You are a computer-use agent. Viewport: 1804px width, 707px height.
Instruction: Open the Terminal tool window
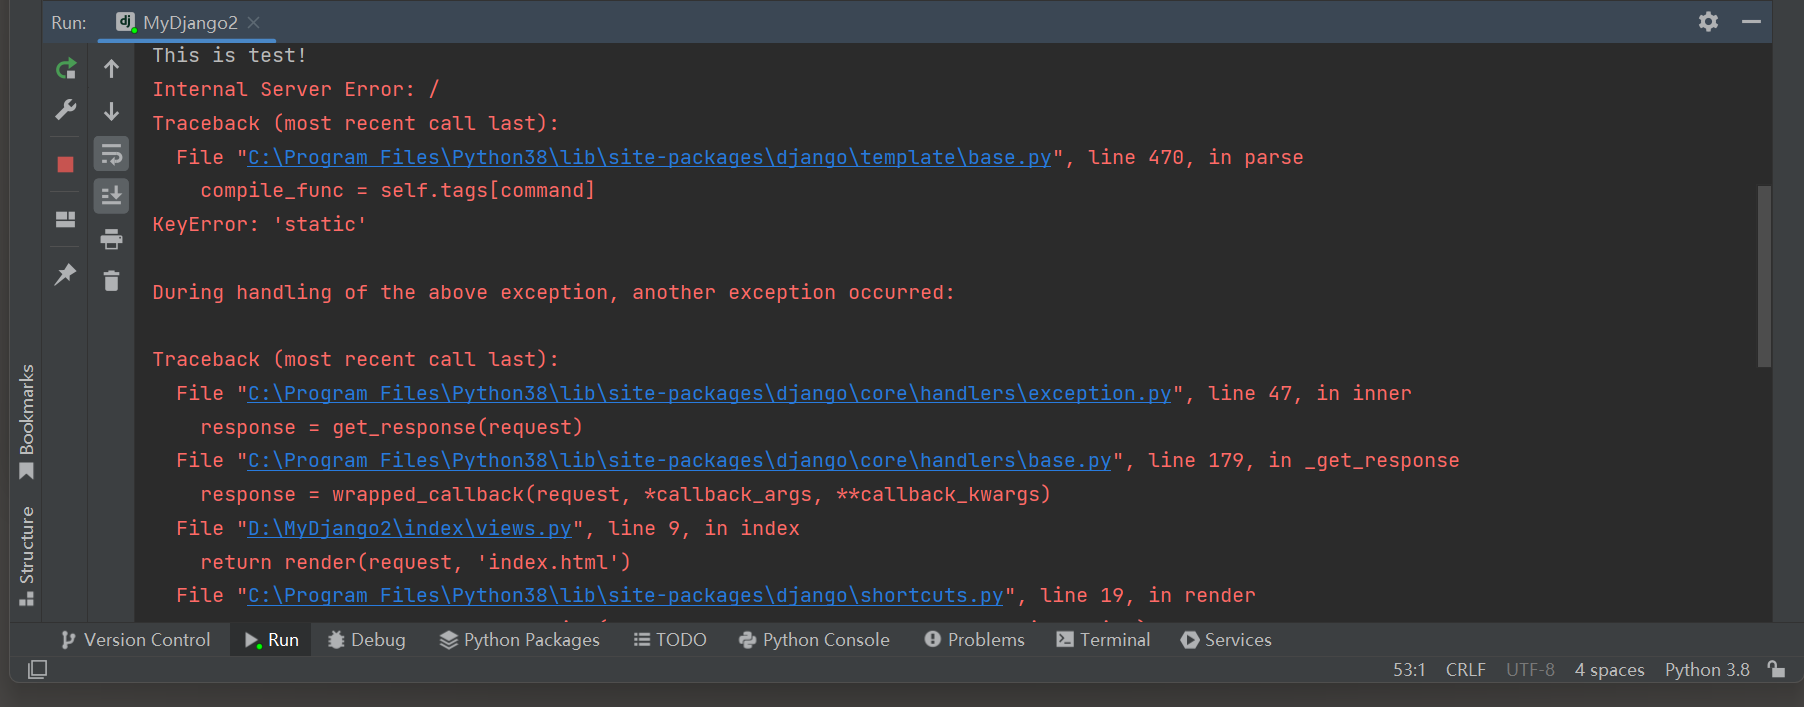click(x=1104, y=640)
